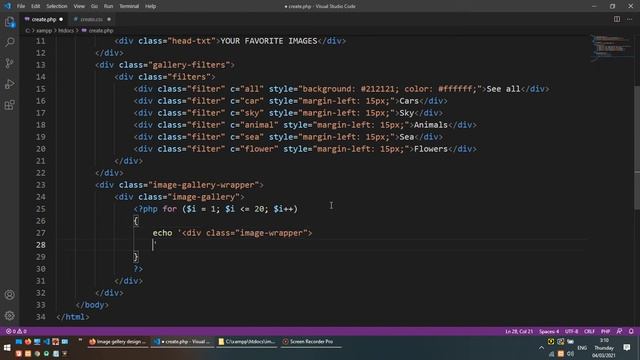Open the Help menu
Screen dimensions: 640x360
(x=151, y=6)
